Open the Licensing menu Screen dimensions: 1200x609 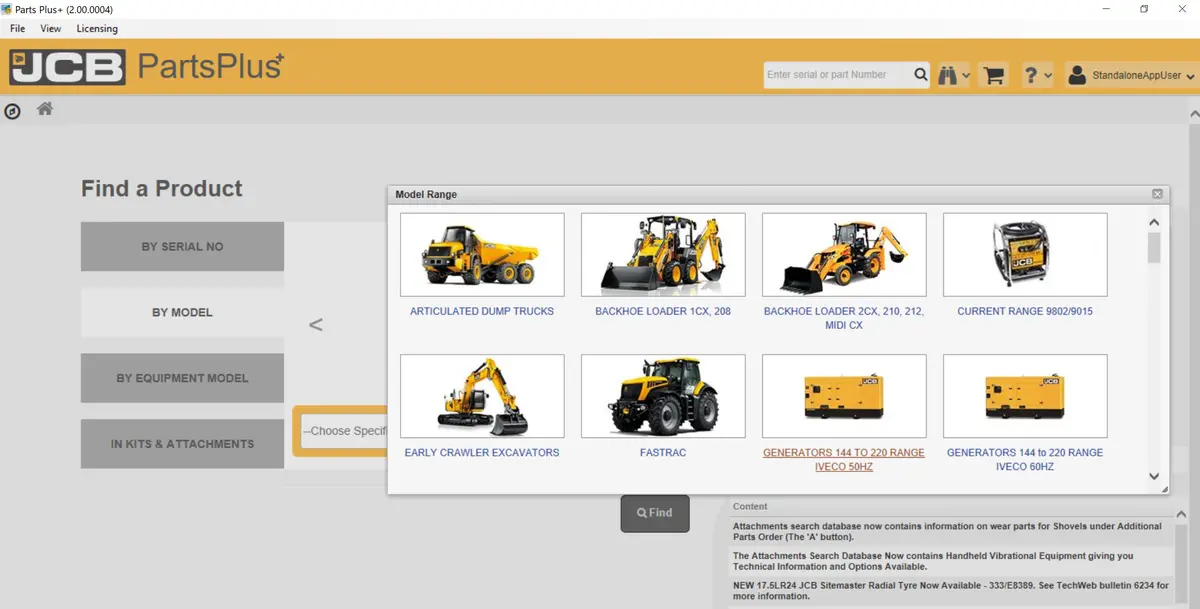[x=97, y=29]
